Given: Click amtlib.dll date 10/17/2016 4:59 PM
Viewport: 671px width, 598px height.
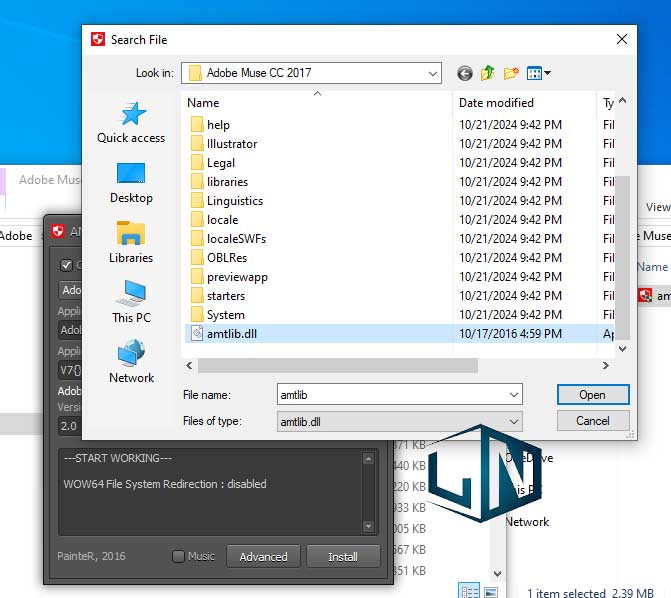Looking at the screenshot, I should (510, 333).
